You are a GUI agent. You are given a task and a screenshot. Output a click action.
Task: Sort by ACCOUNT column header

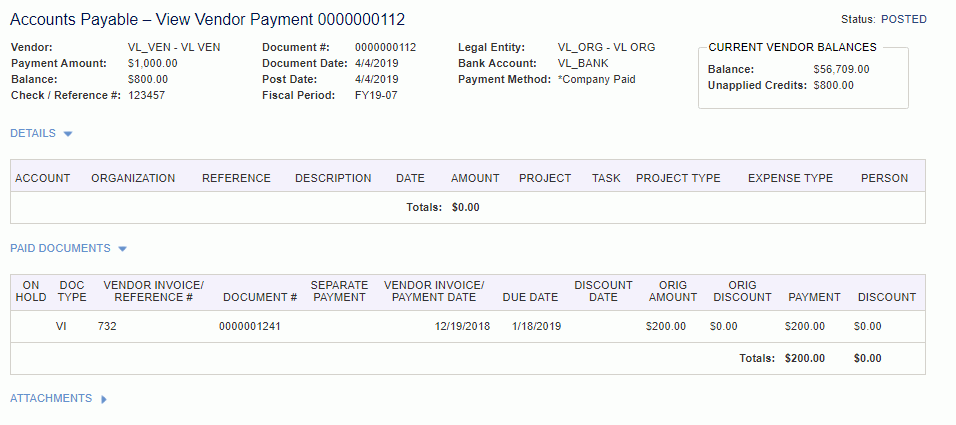click(x=43, y=178)
